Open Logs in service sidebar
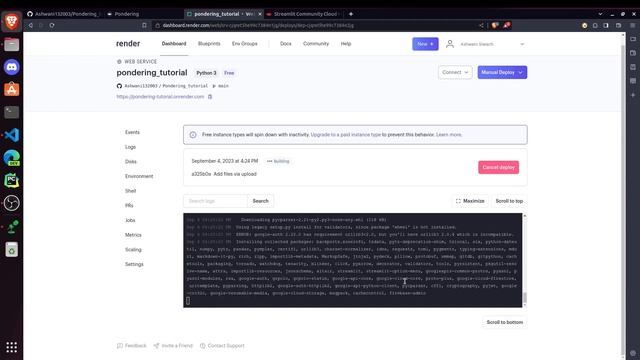The width and height of the screenshot is (640, 360). (x=130, y=147)
